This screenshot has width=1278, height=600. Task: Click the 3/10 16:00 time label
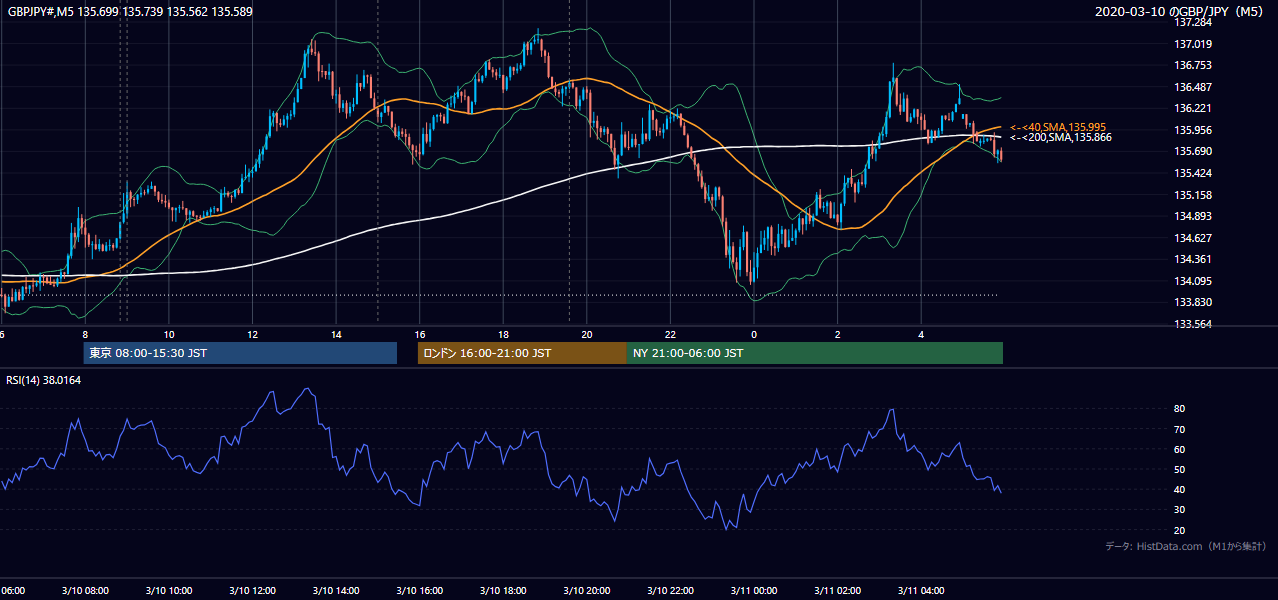421,591
